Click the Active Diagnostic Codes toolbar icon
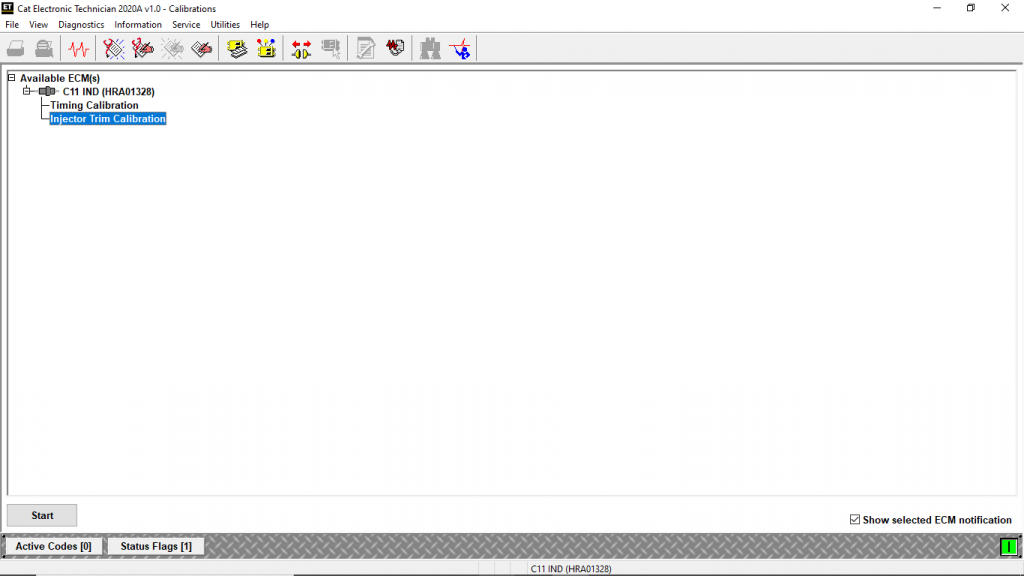The height and width of the screenshot is (576, 1024). [x=114, y=48]
